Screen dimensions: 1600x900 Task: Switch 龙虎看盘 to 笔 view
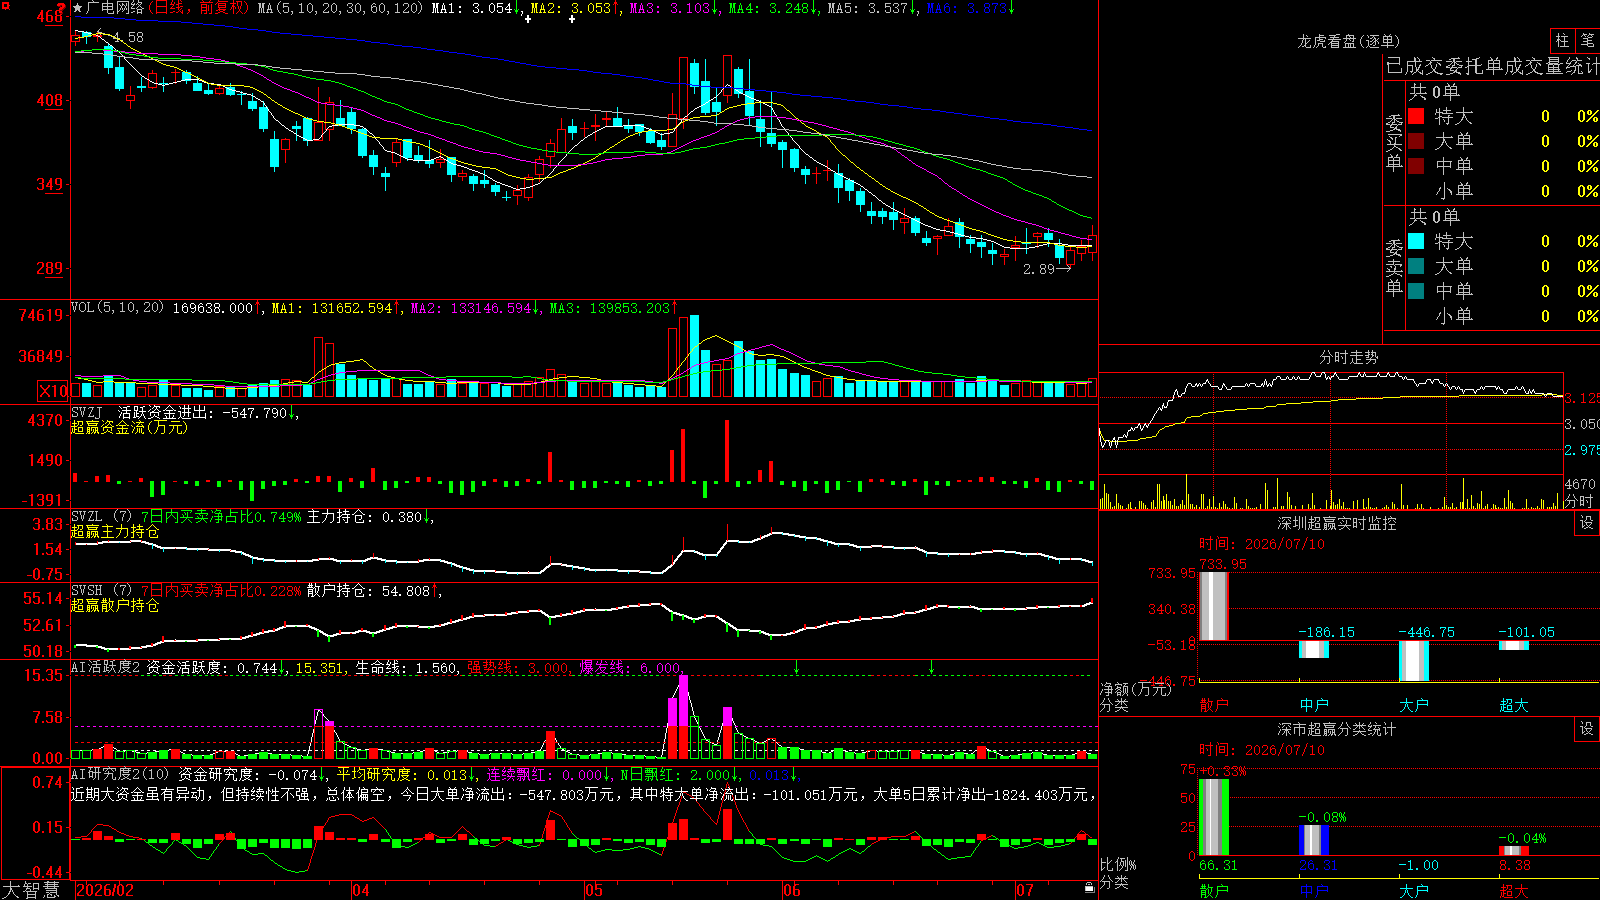pos(1588,40)
